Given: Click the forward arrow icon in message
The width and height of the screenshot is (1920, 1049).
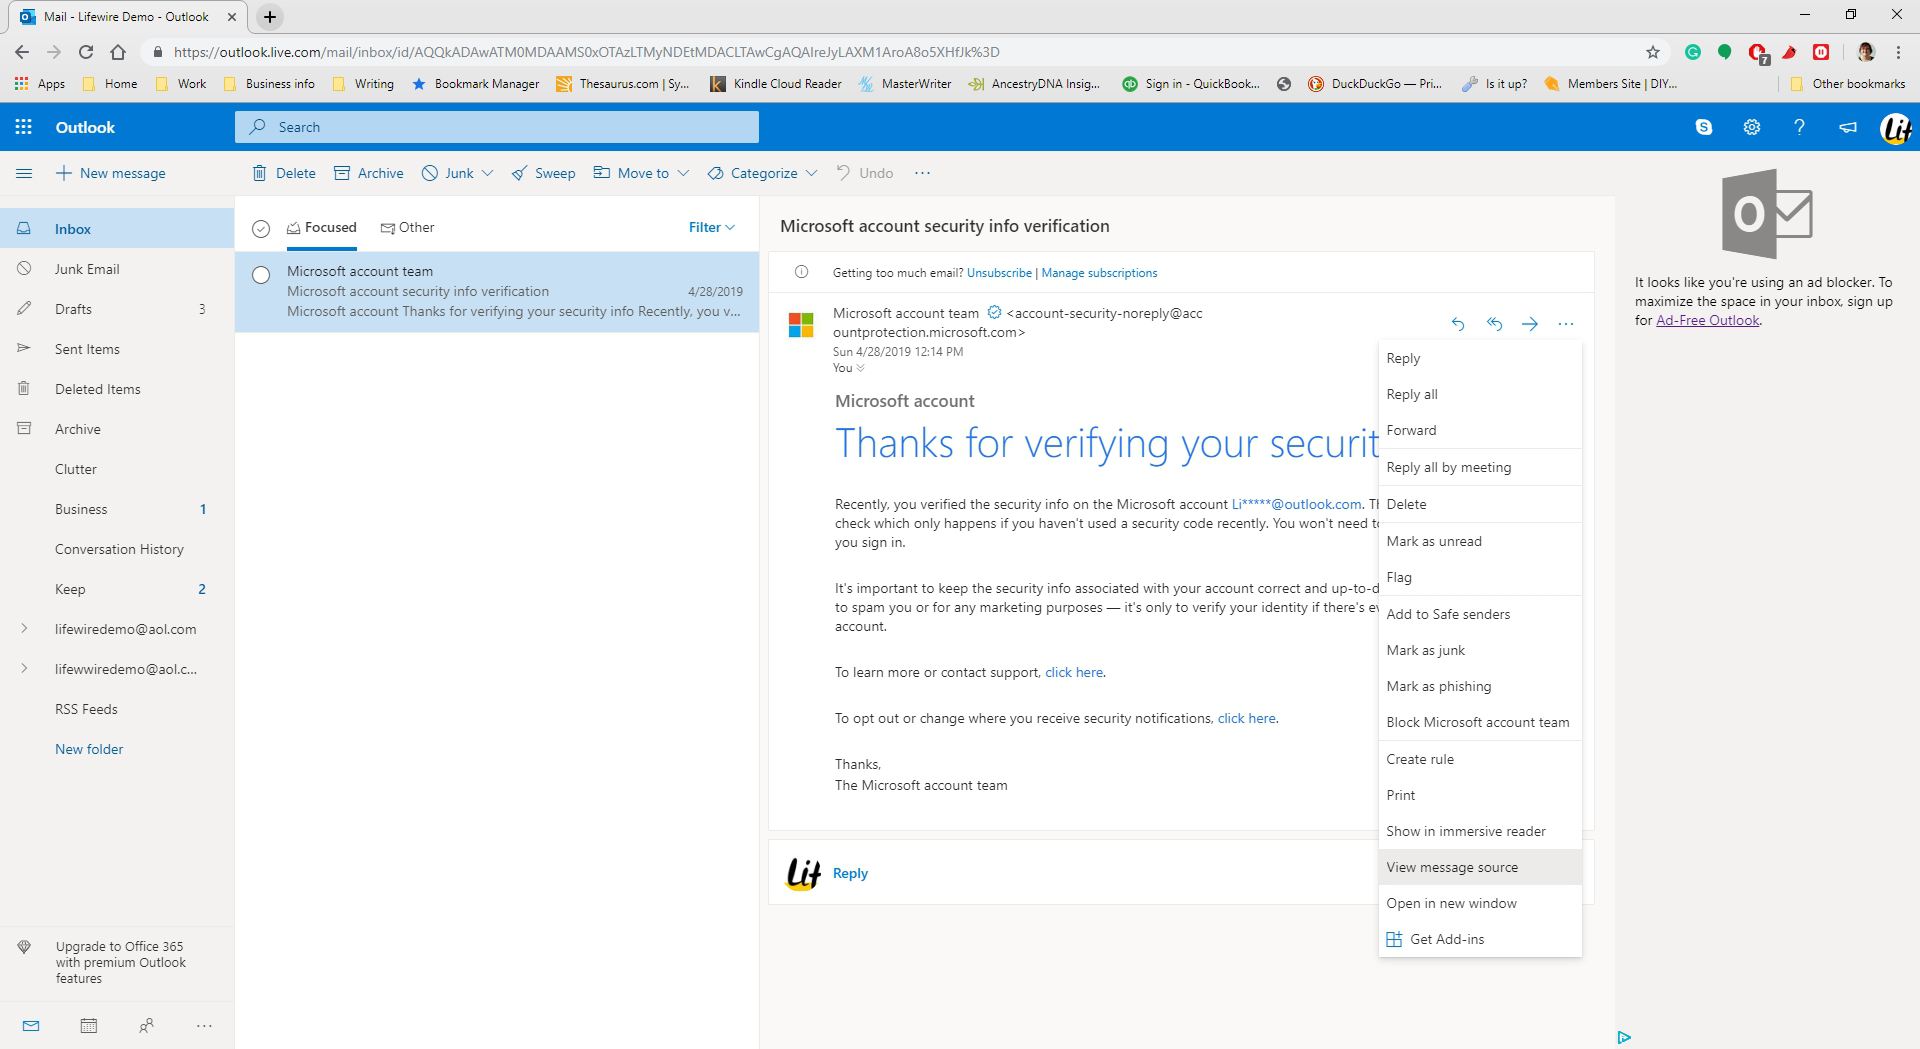Looking at the screenshot, I should coord(1530,323).
